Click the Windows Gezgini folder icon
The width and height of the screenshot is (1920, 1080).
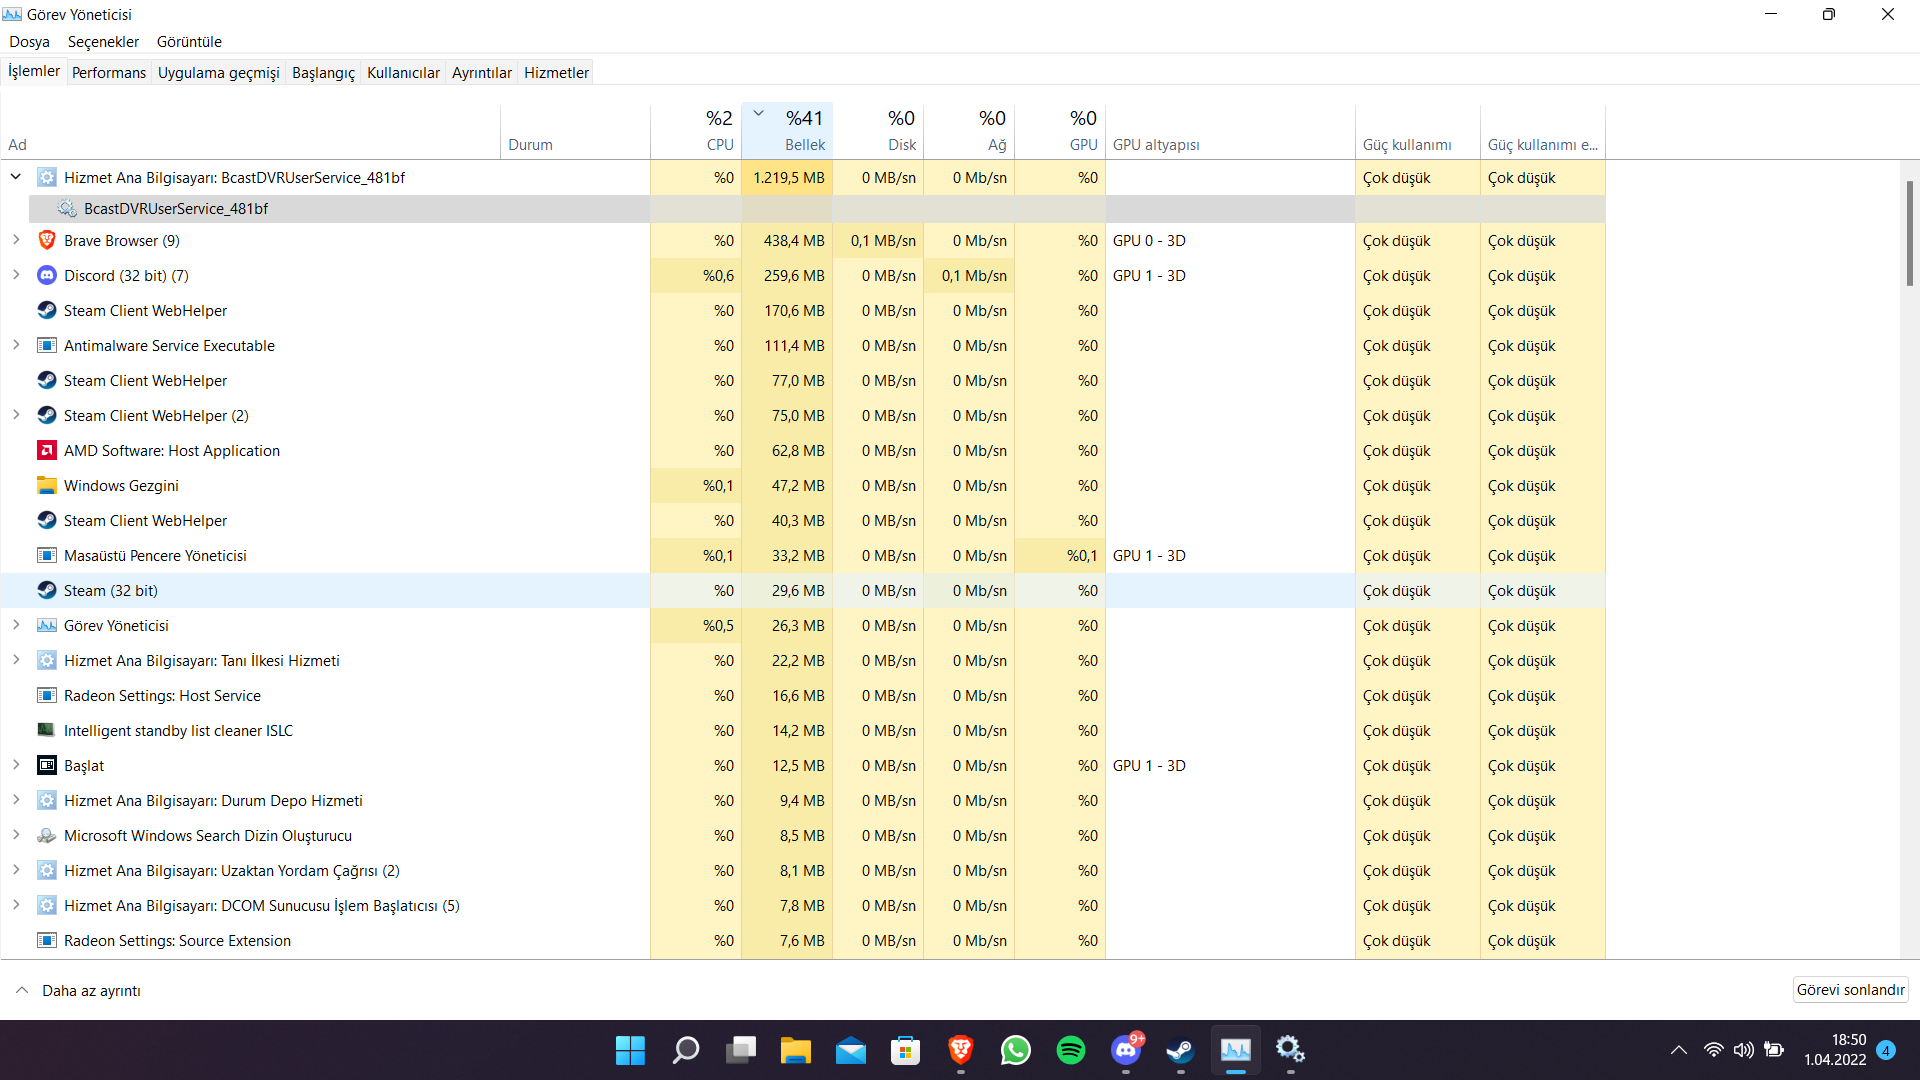pos(46,485)
